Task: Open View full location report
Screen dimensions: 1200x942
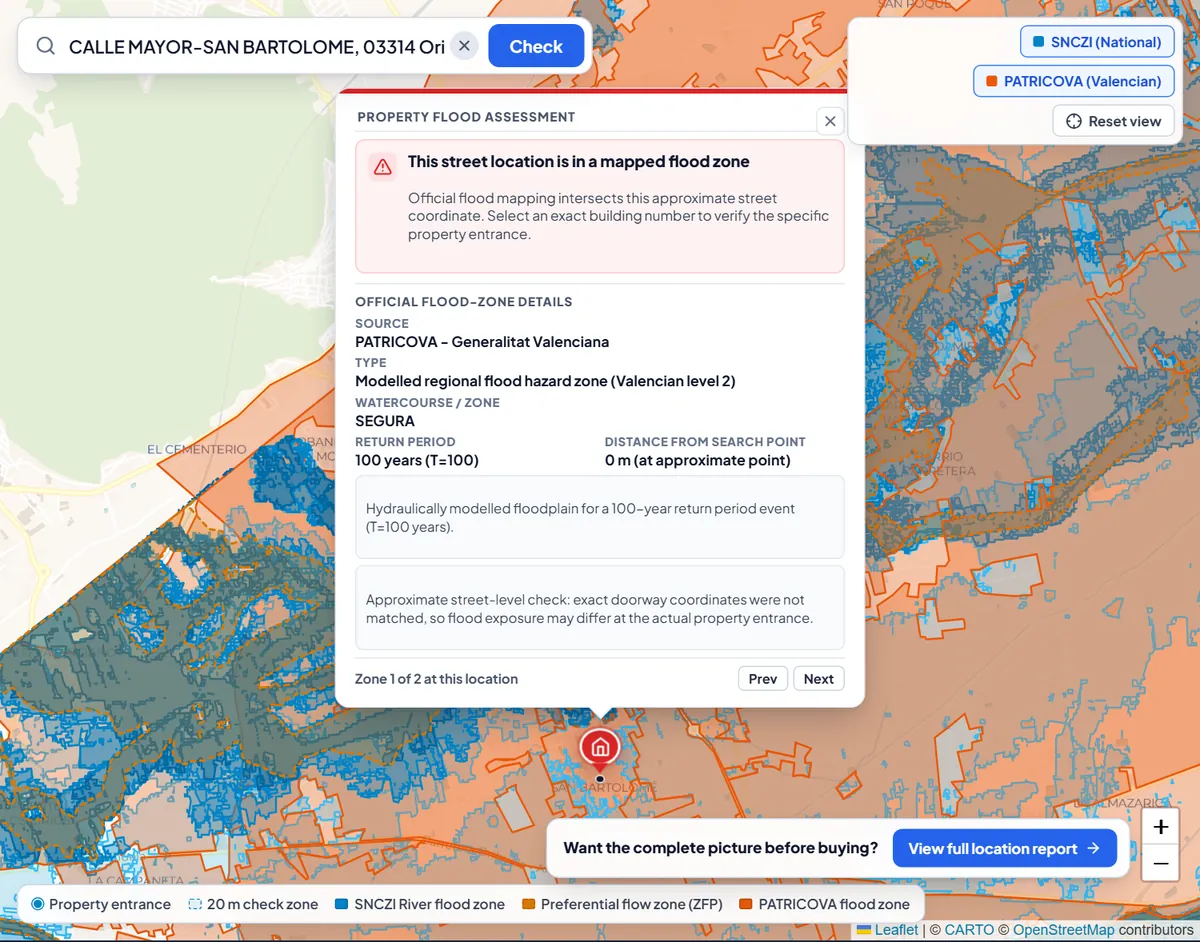Action: pos(1004,848)
